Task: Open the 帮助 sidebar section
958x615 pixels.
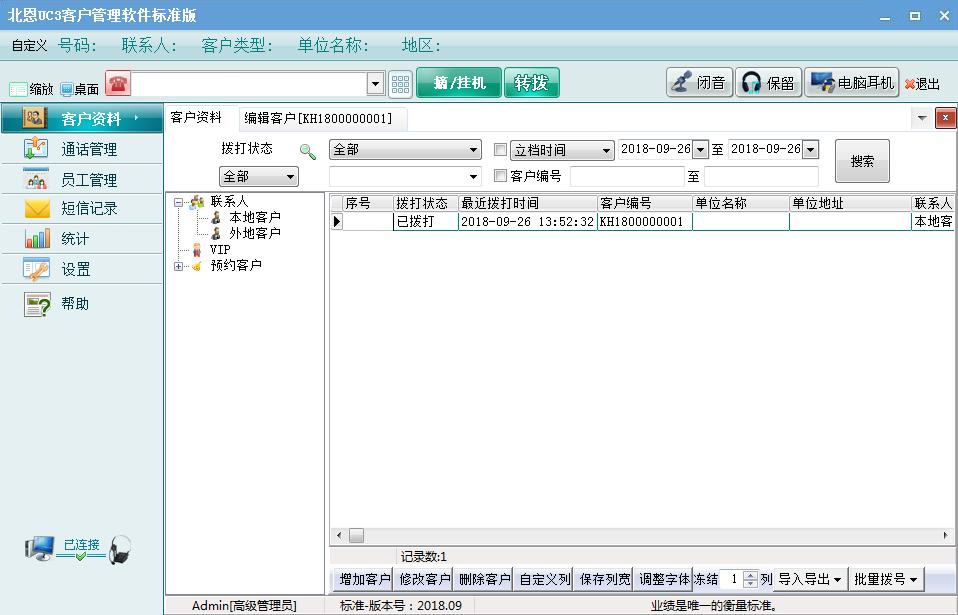Action: point(80,303)
